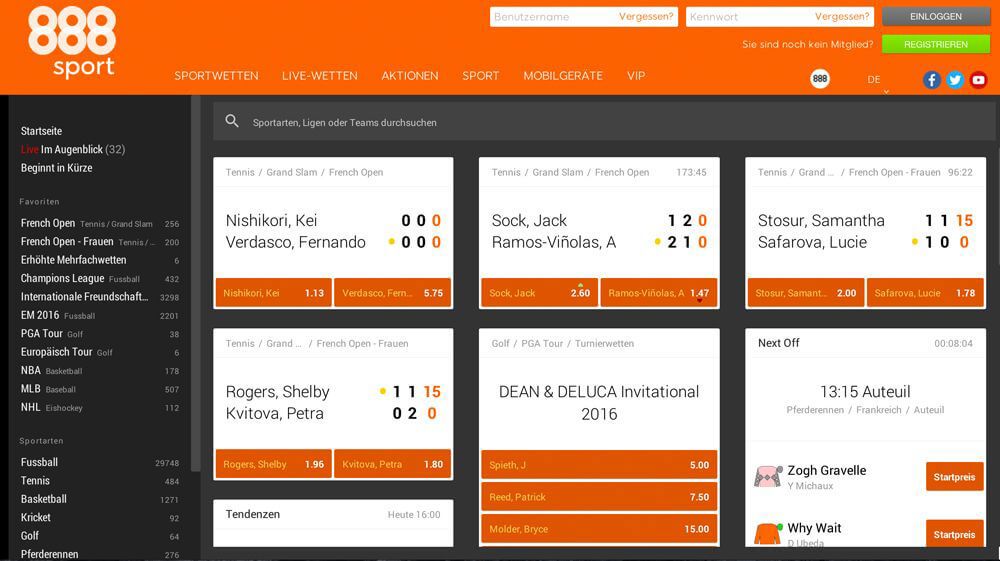Image resolution: width=1000 pixels, height=561 pixels.
Task: Focus the sports search field
Action: (x=604, y=122)
